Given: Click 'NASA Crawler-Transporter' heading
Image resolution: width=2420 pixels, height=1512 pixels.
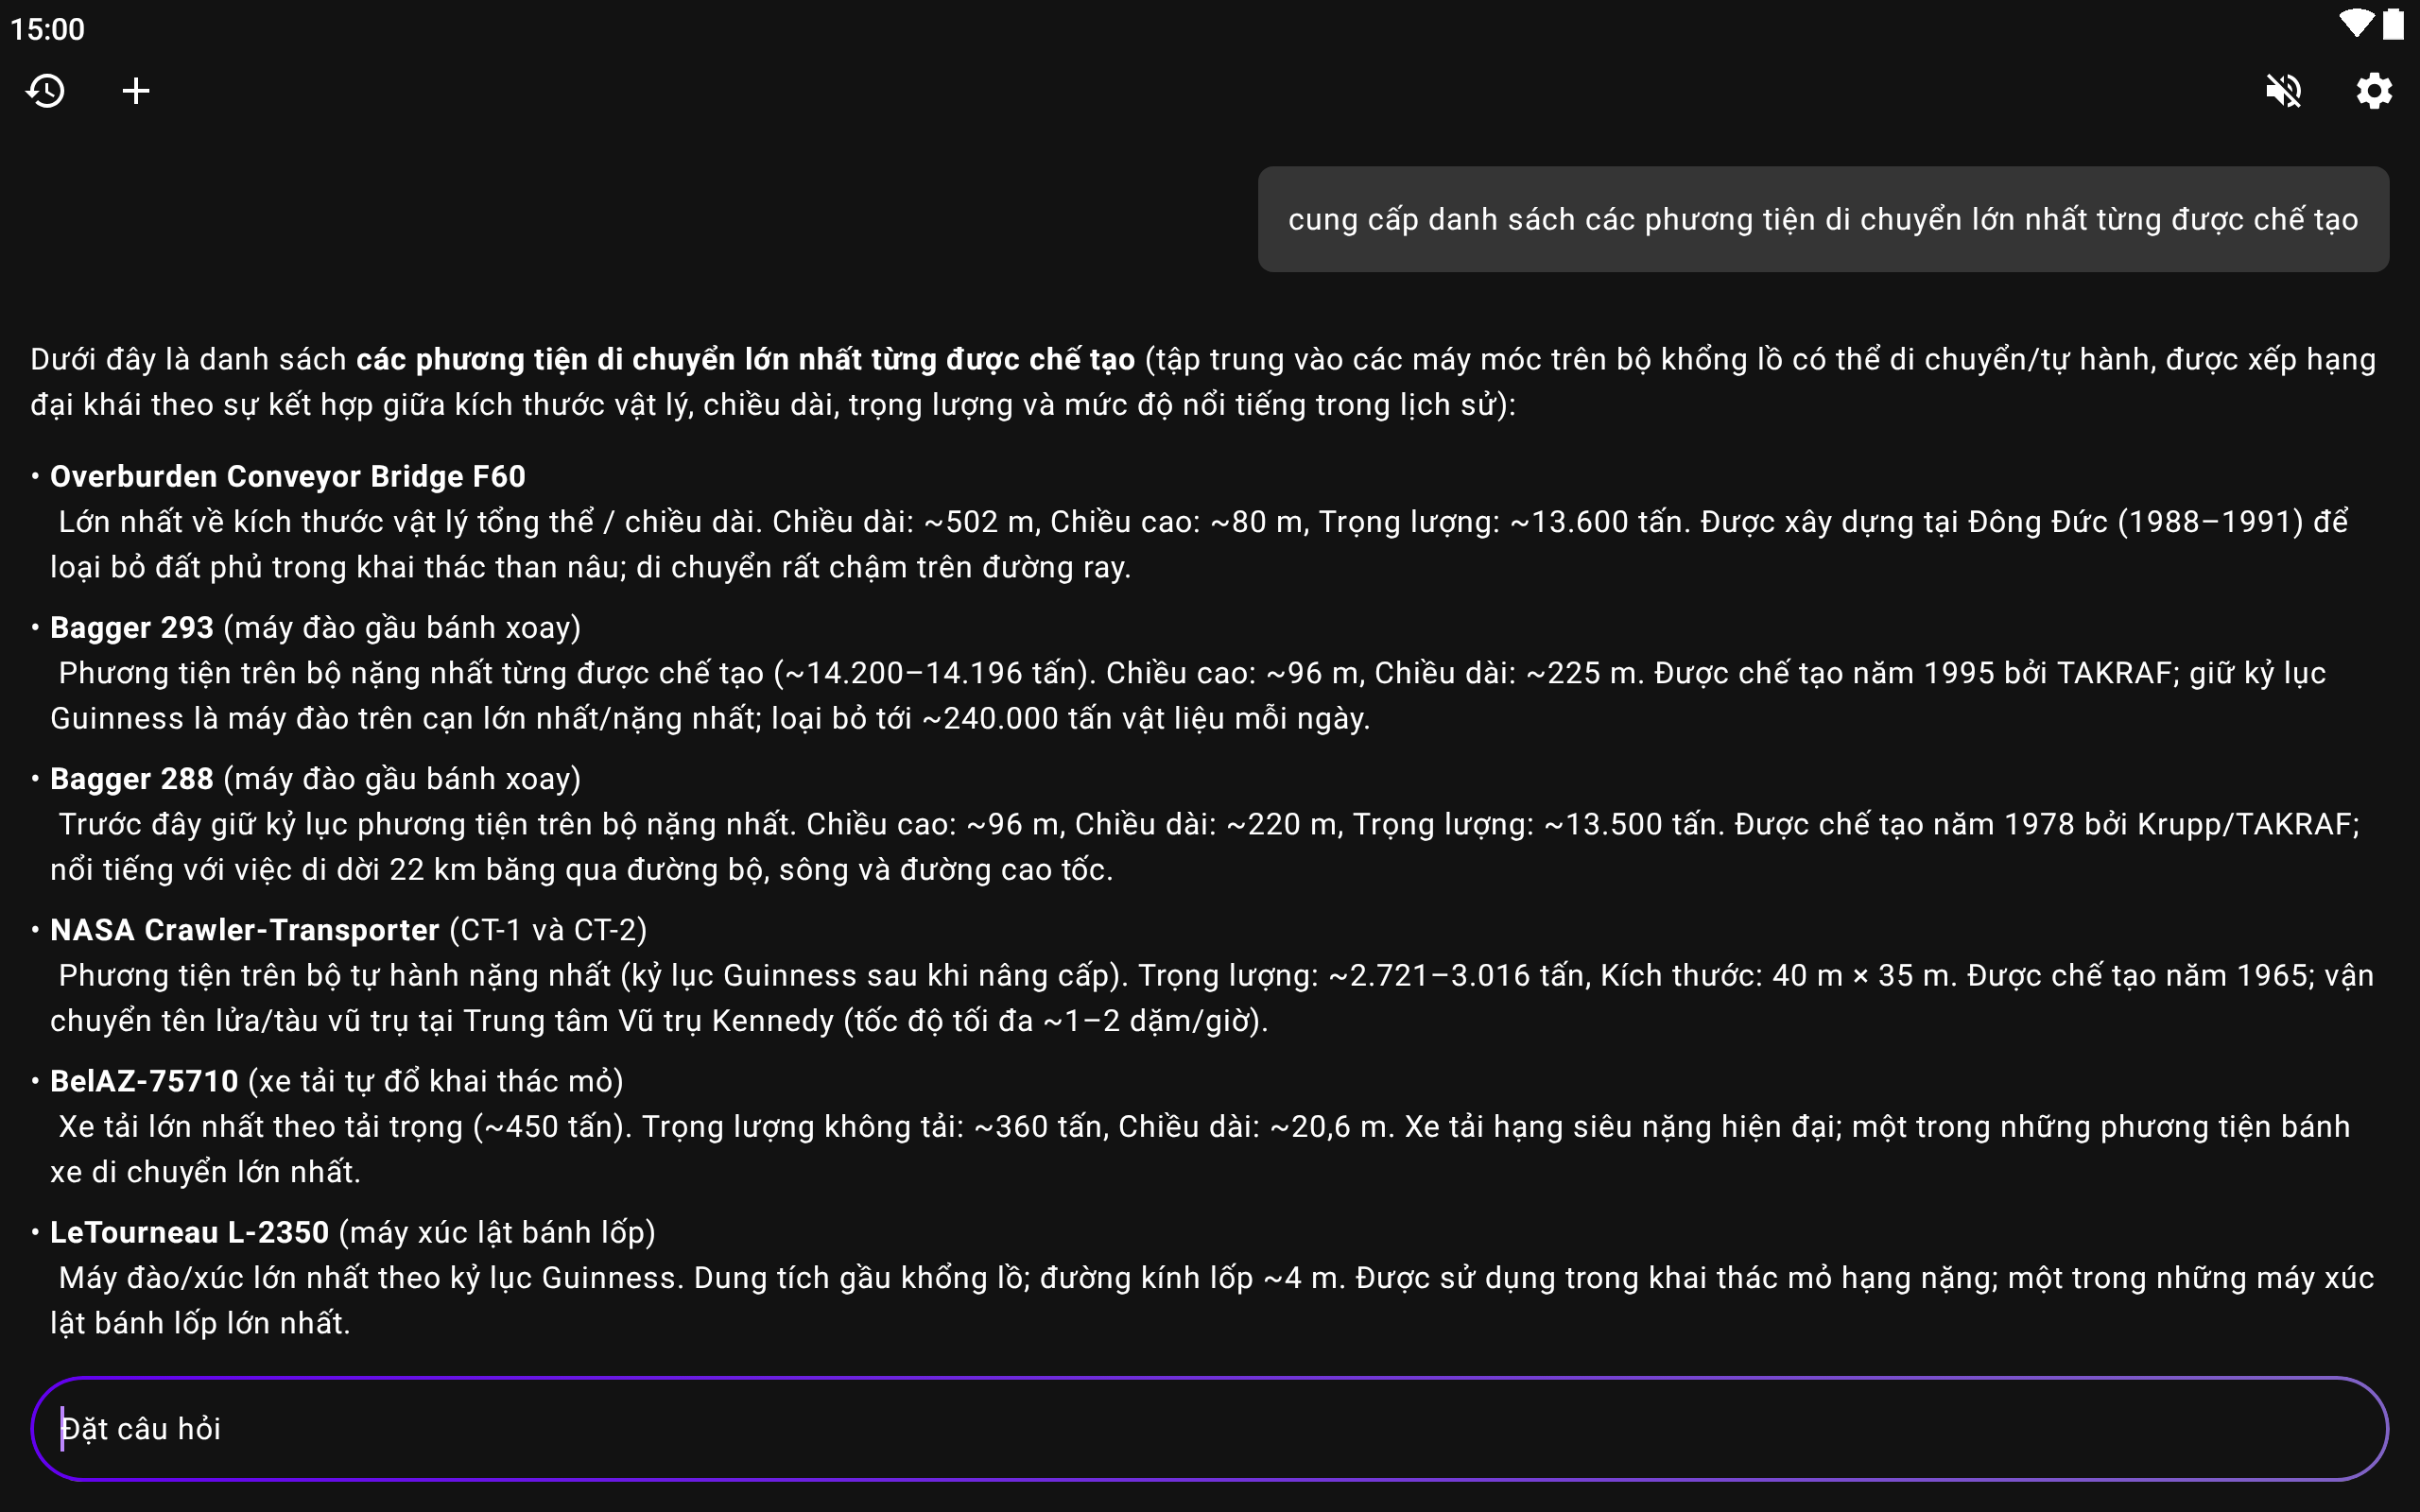Looking at the screenshot, I should (245, 930).
